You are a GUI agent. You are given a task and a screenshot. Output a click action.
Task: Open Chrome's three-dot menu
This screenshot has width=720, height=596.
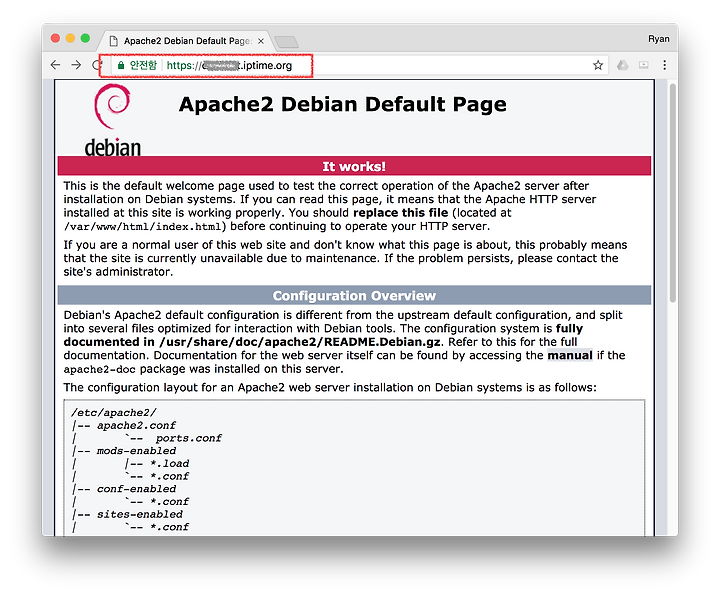click(x=664, y=65)
